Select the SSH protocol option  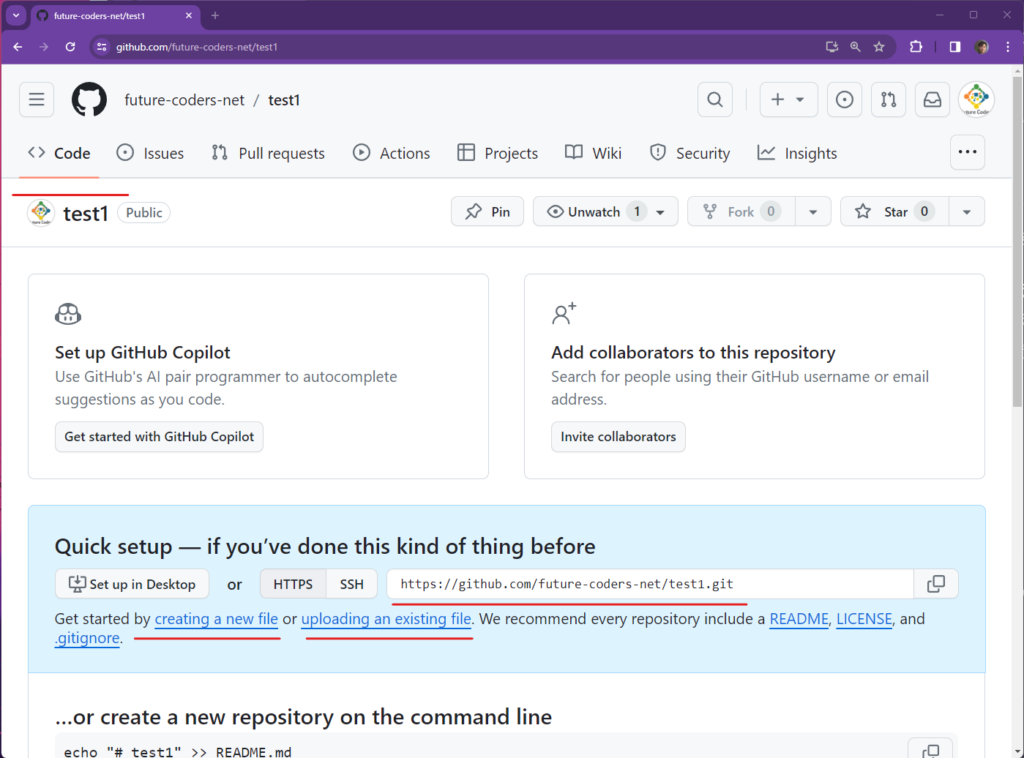[x=351, y=584]
